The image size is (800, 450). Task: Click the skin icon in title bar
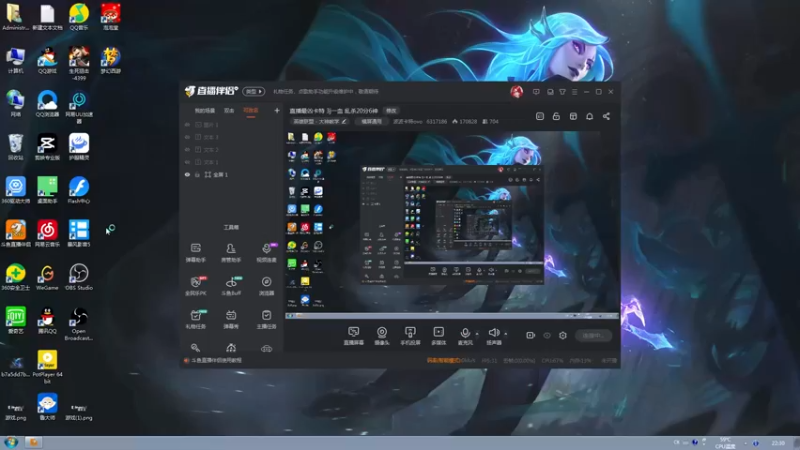tap(562, 92)
